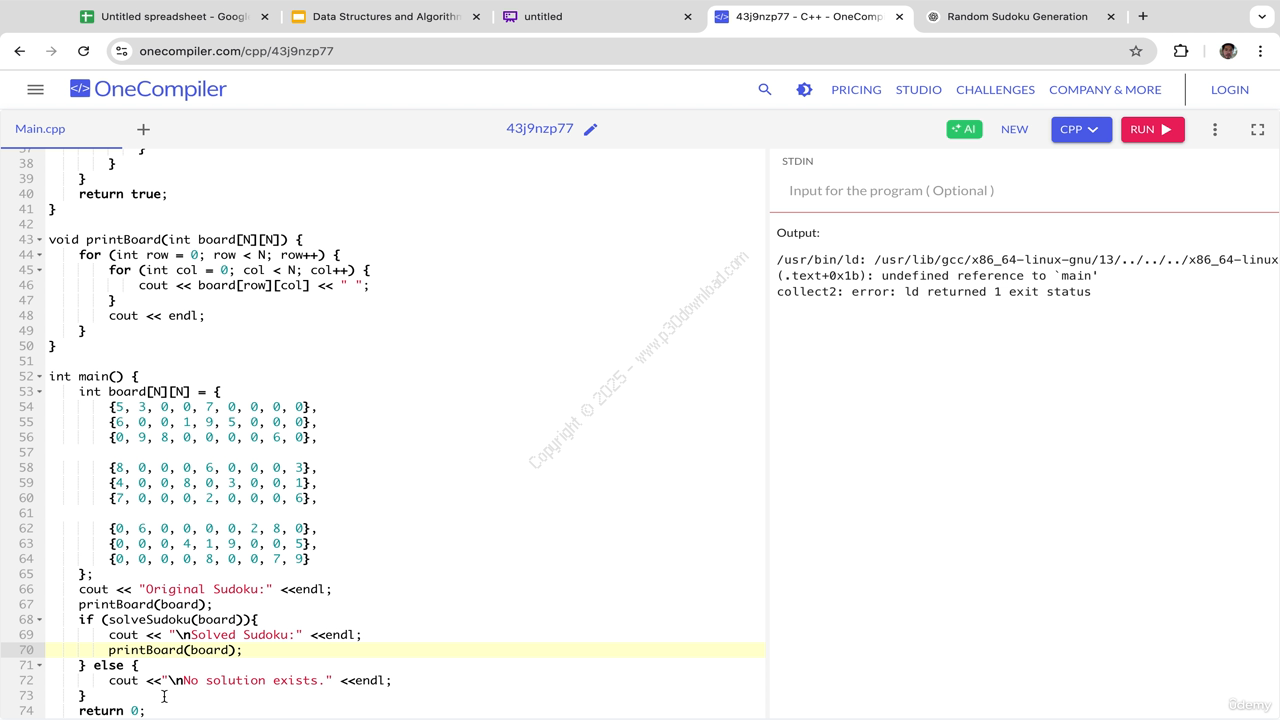The height and width of the screenshot is (720, 1280).
Task: Click the LOGIN link
Action: tap(1229, 89)
